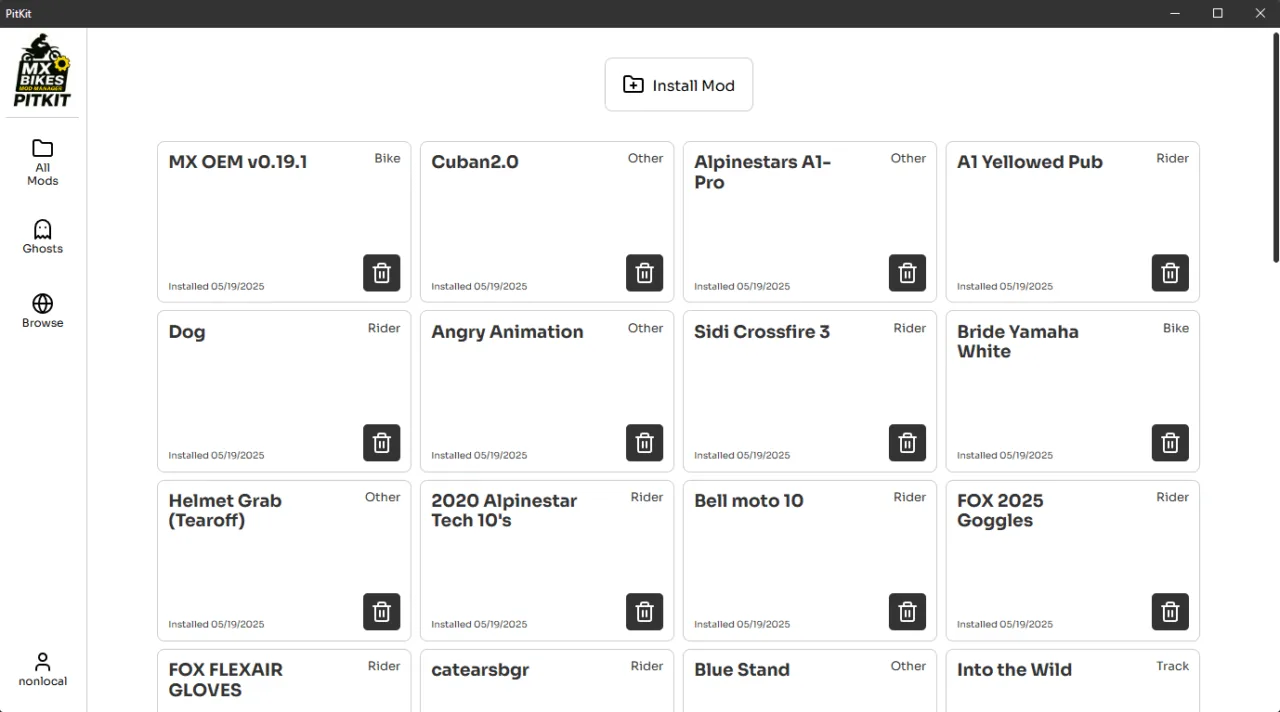
Task: Switch to the Ghosts section
Action: [x=43, y=237]
